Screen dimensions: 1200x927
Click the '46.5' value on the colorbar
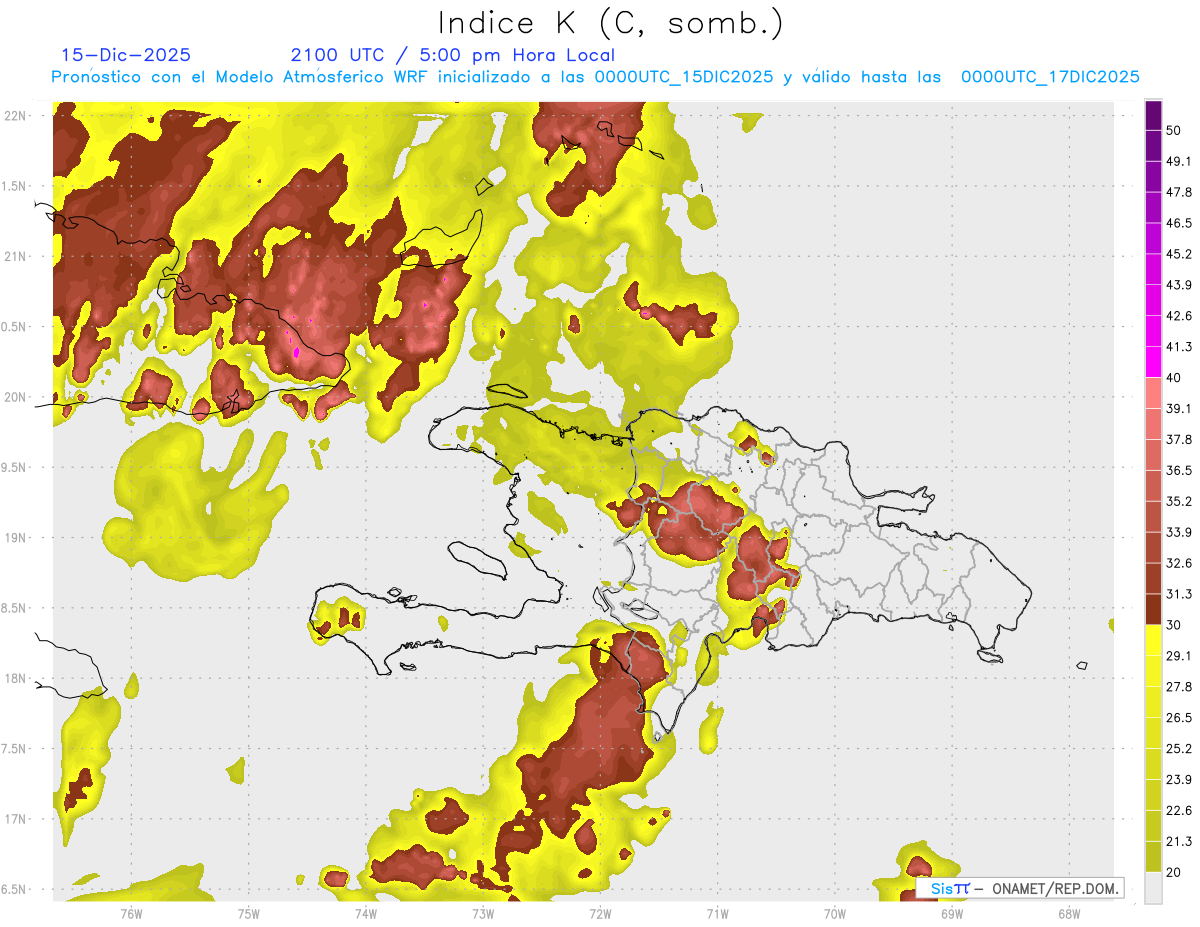coord(1180,223)
